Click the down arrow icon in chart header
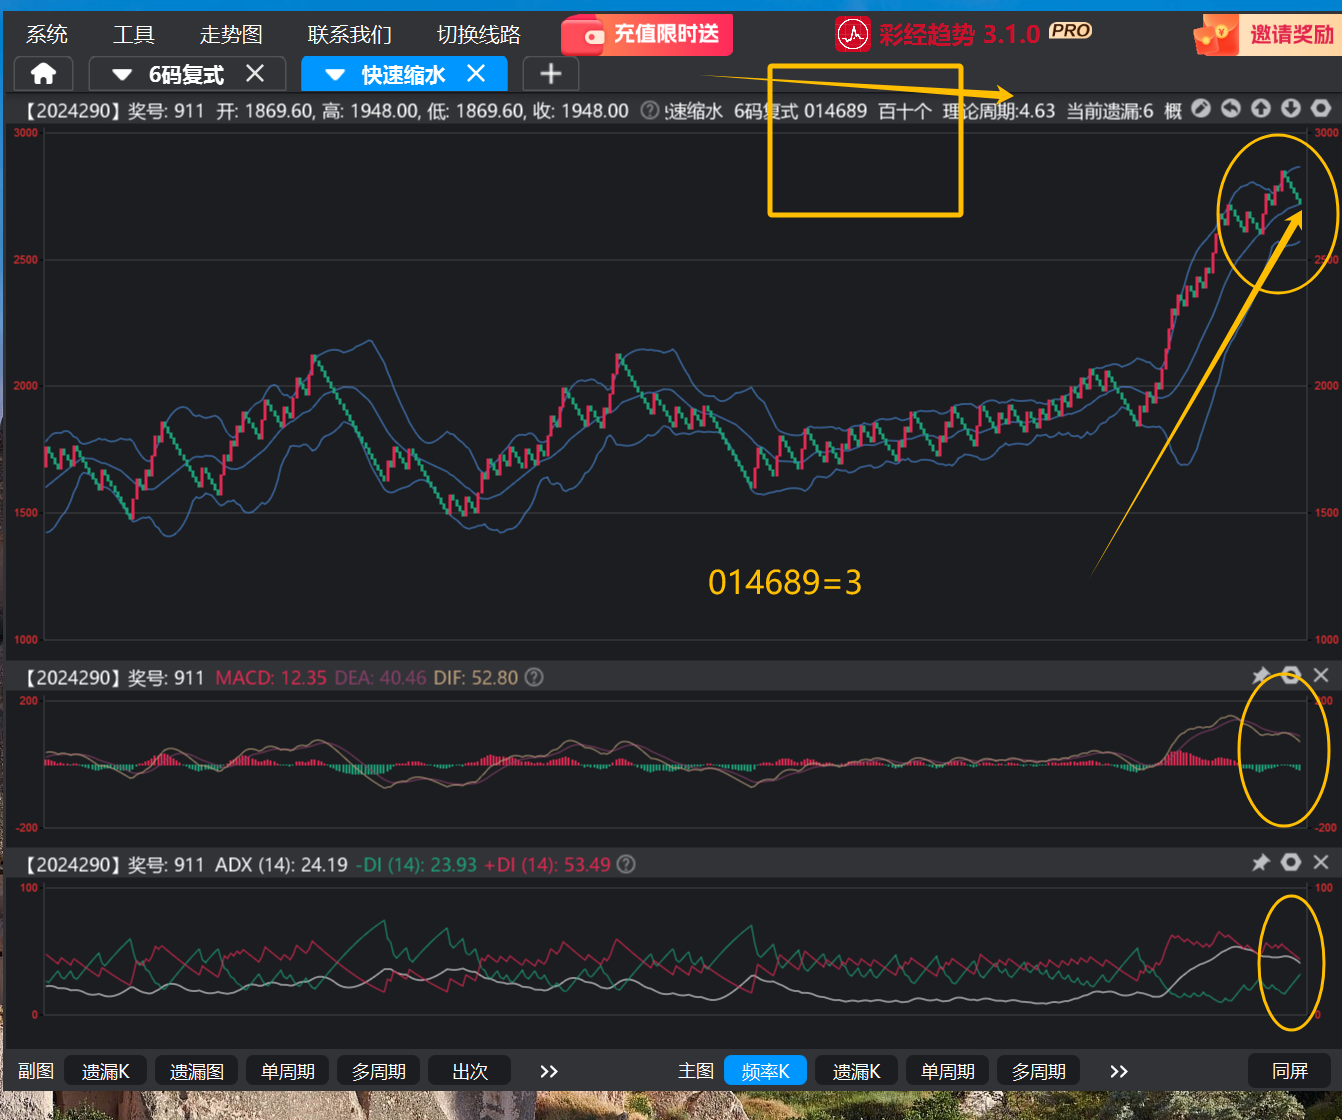The image size is (1342, 1120). pos(1291,109)
